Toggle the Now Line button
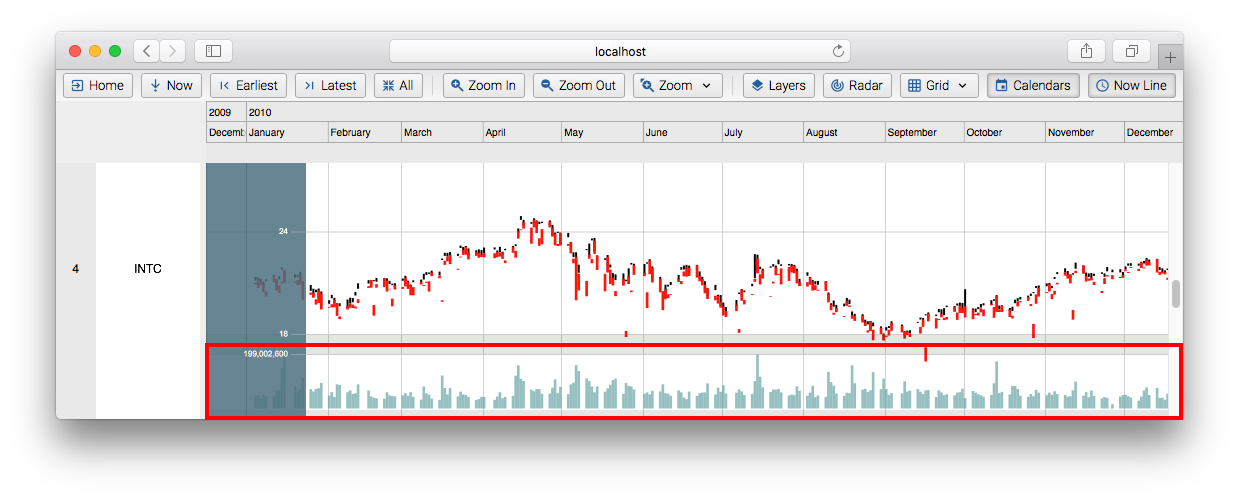The image size is (1239, 499). [x=1131, y=85]
